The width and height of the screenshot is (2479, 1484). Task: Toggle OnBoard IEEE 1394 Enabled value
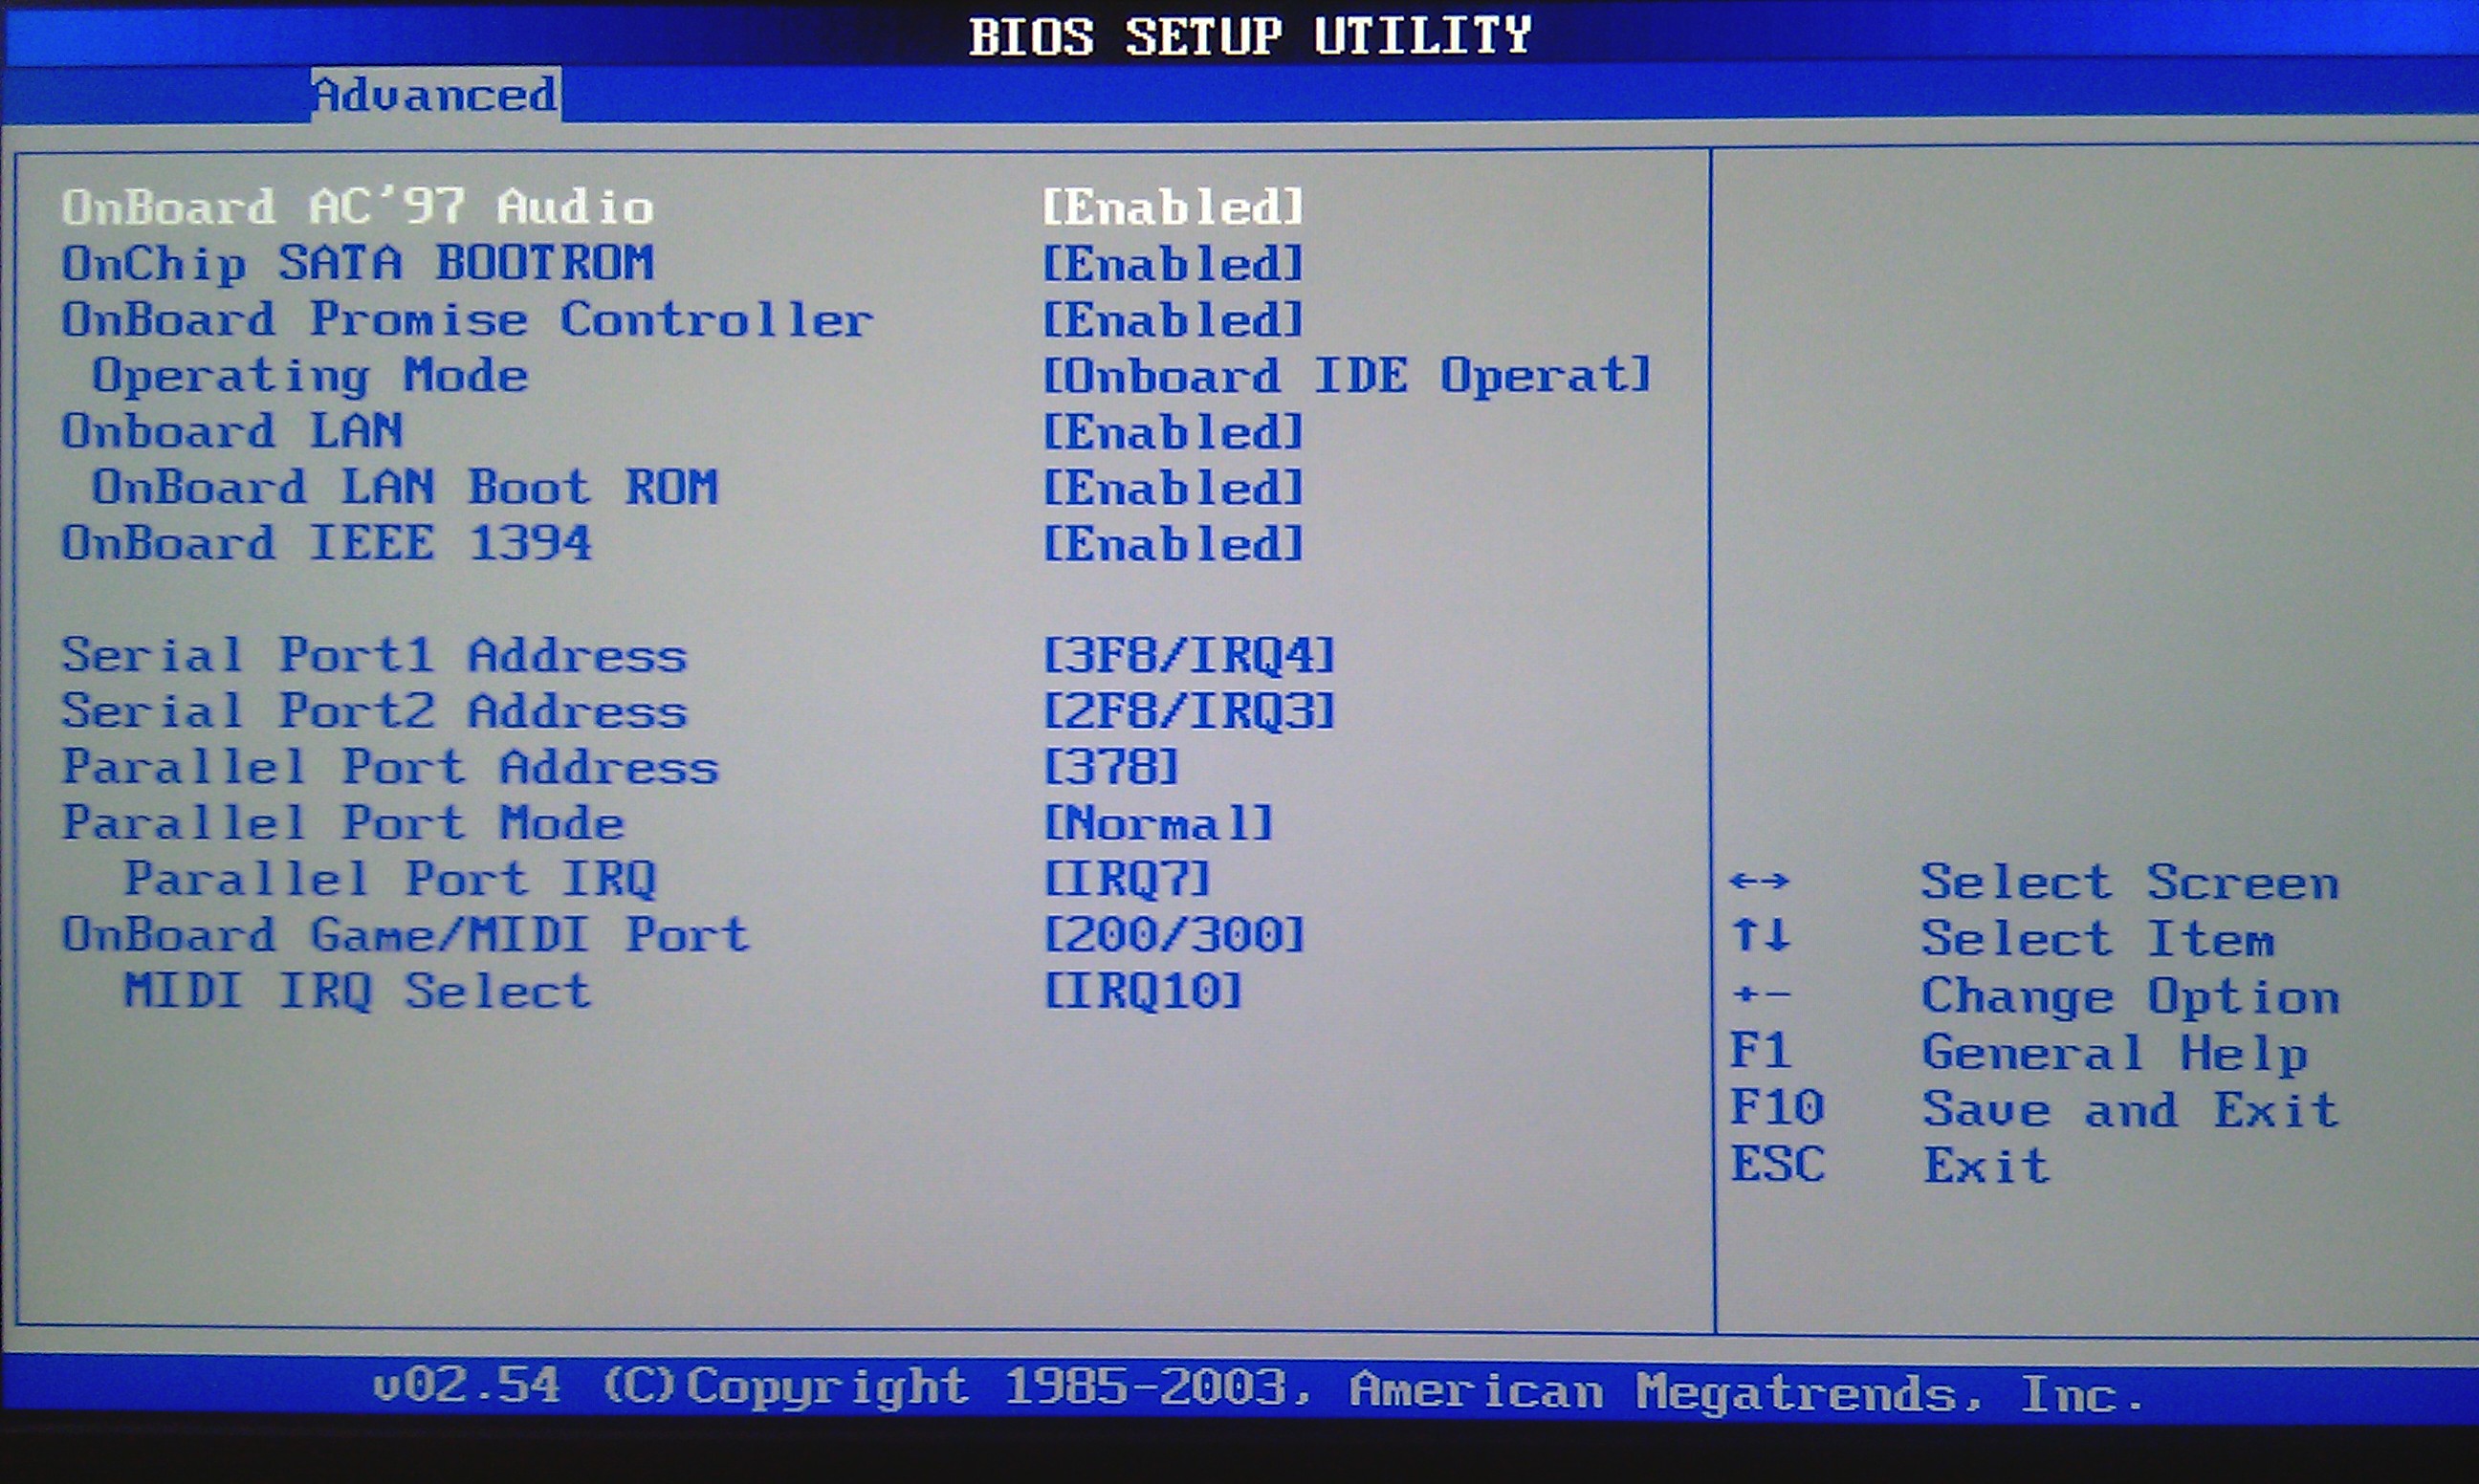click(1173, 545)
